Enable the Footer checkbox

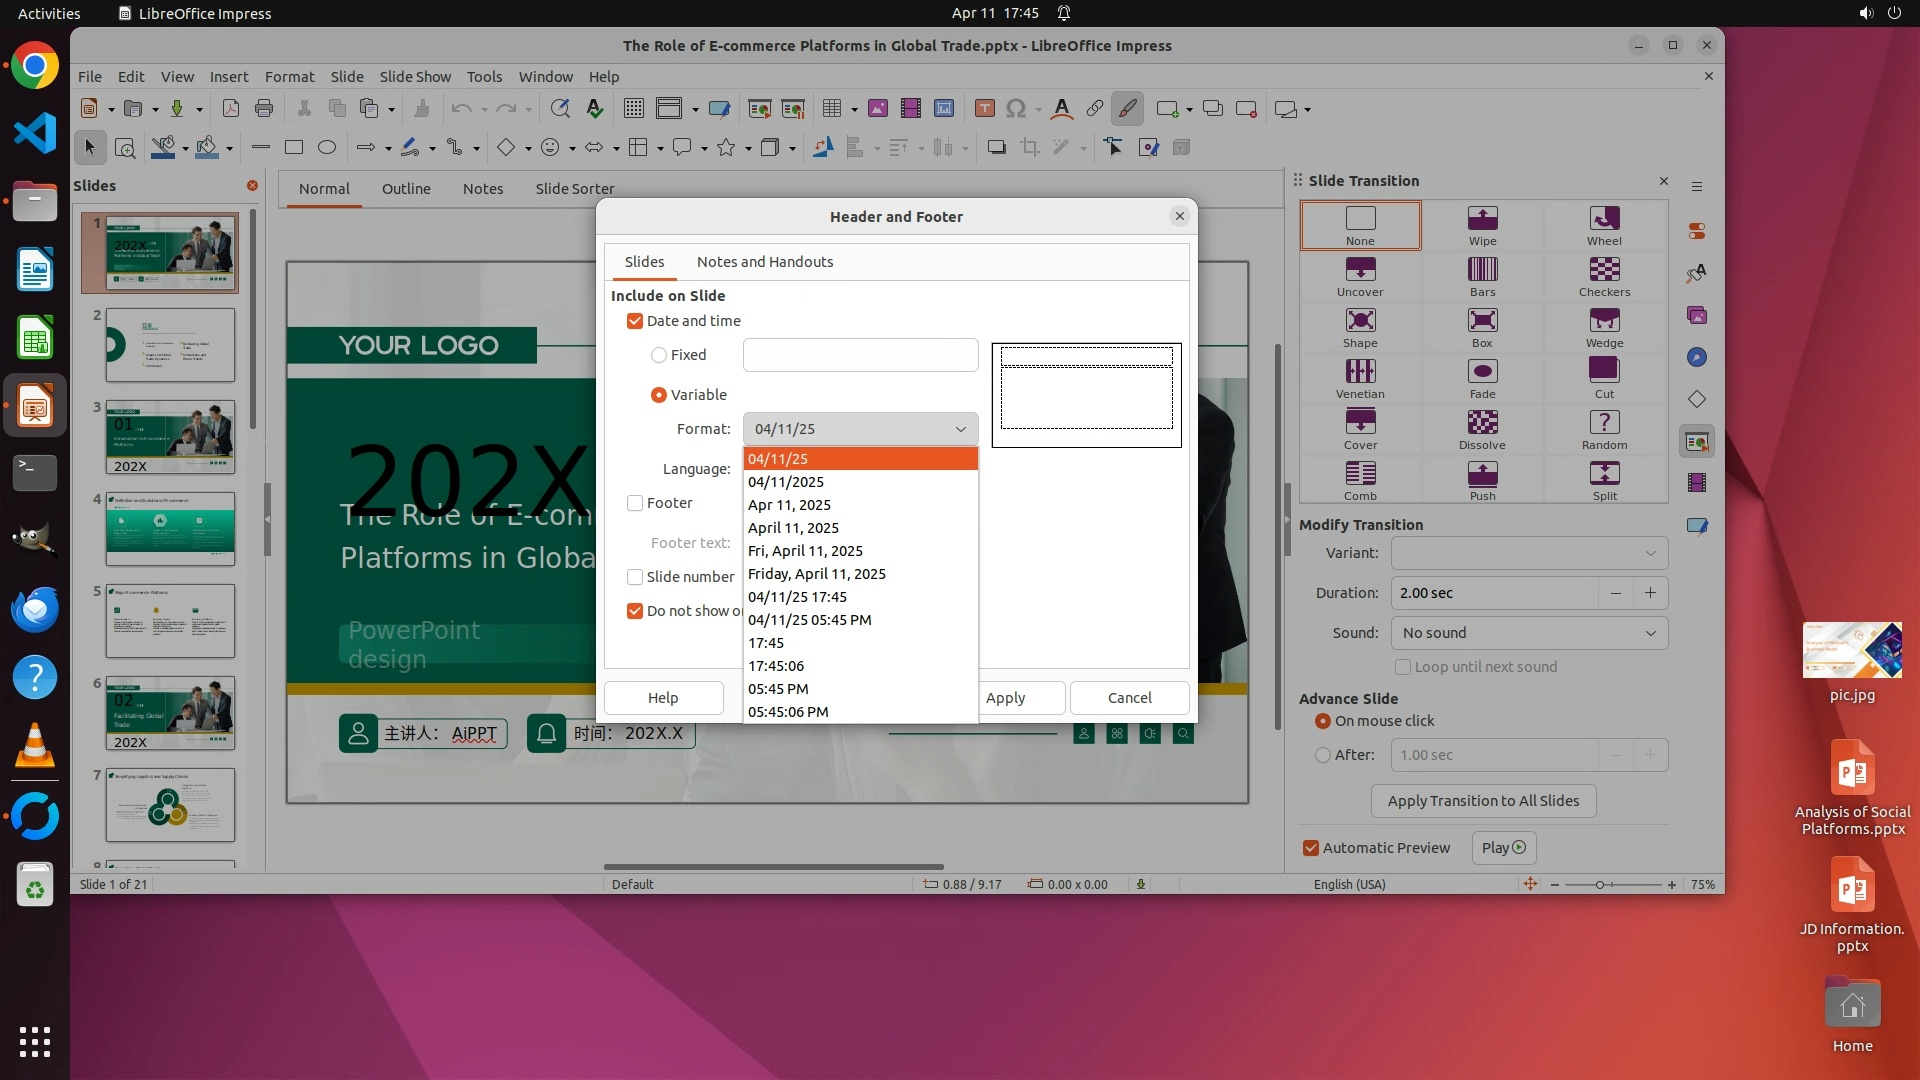(x=635, y=503)
